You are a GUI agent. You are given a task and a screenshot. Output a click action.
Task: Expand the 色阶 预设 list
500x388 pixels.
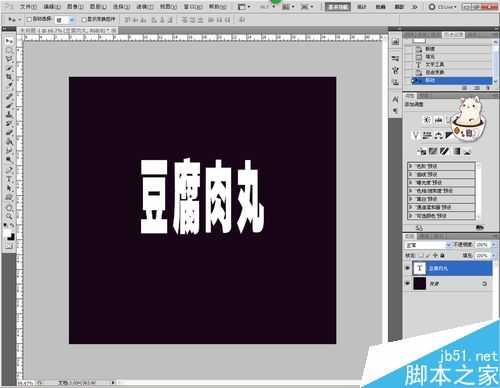point(411,166)
